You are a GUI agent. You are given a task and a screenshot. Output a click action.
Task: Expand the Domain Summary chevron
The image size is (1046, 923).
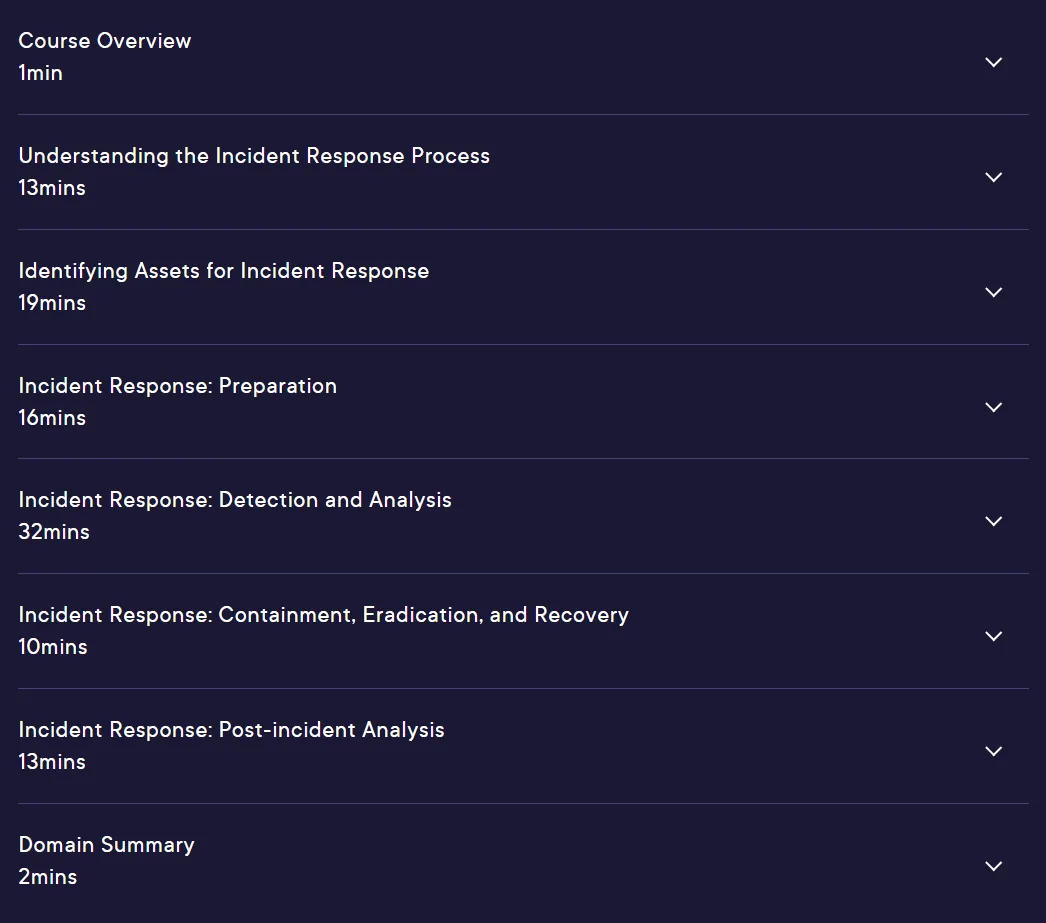(993, 866)
